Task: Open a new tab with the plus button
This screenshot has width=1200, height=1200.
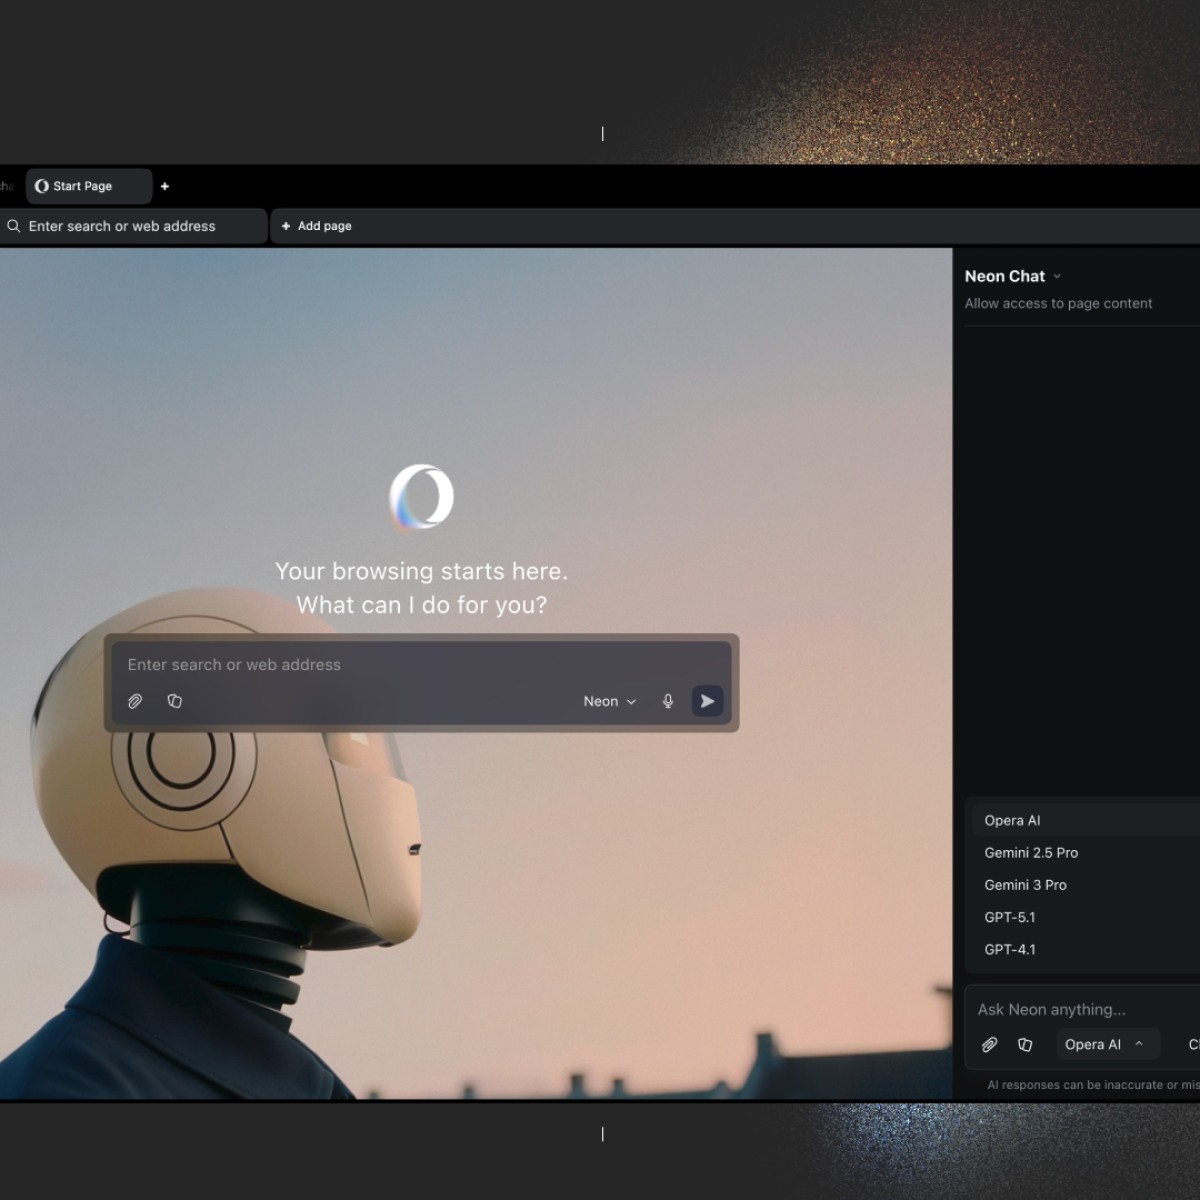Action: point(165,186)
